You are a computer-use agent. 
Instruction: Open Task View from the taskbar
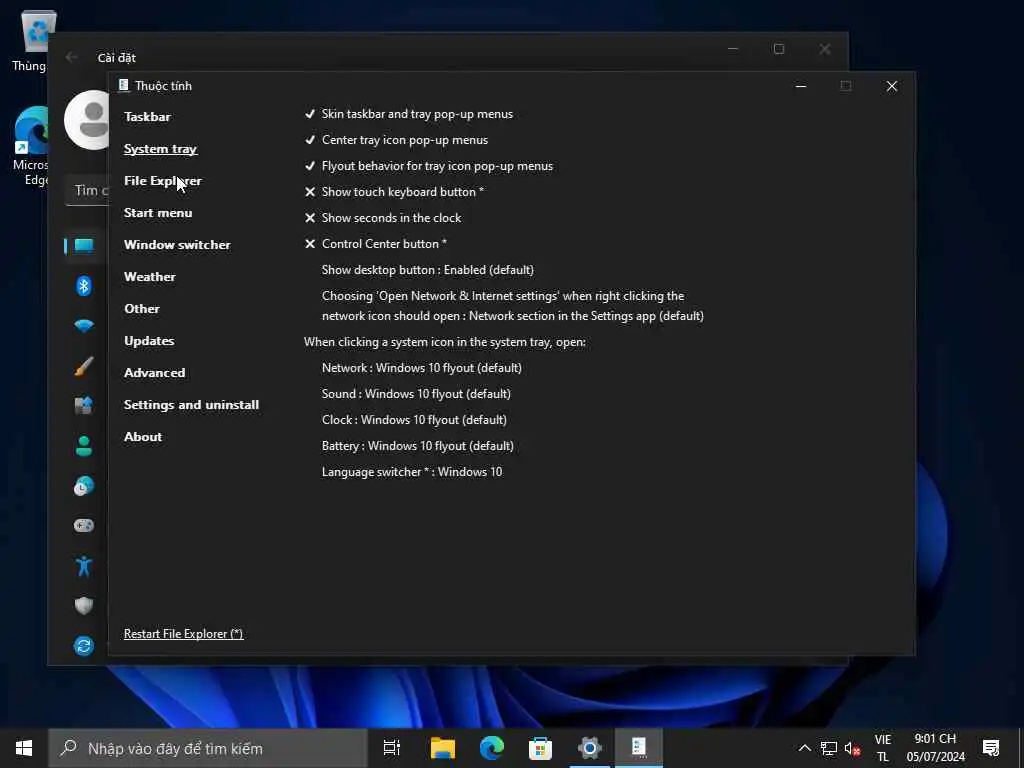(x=392, y=748)
